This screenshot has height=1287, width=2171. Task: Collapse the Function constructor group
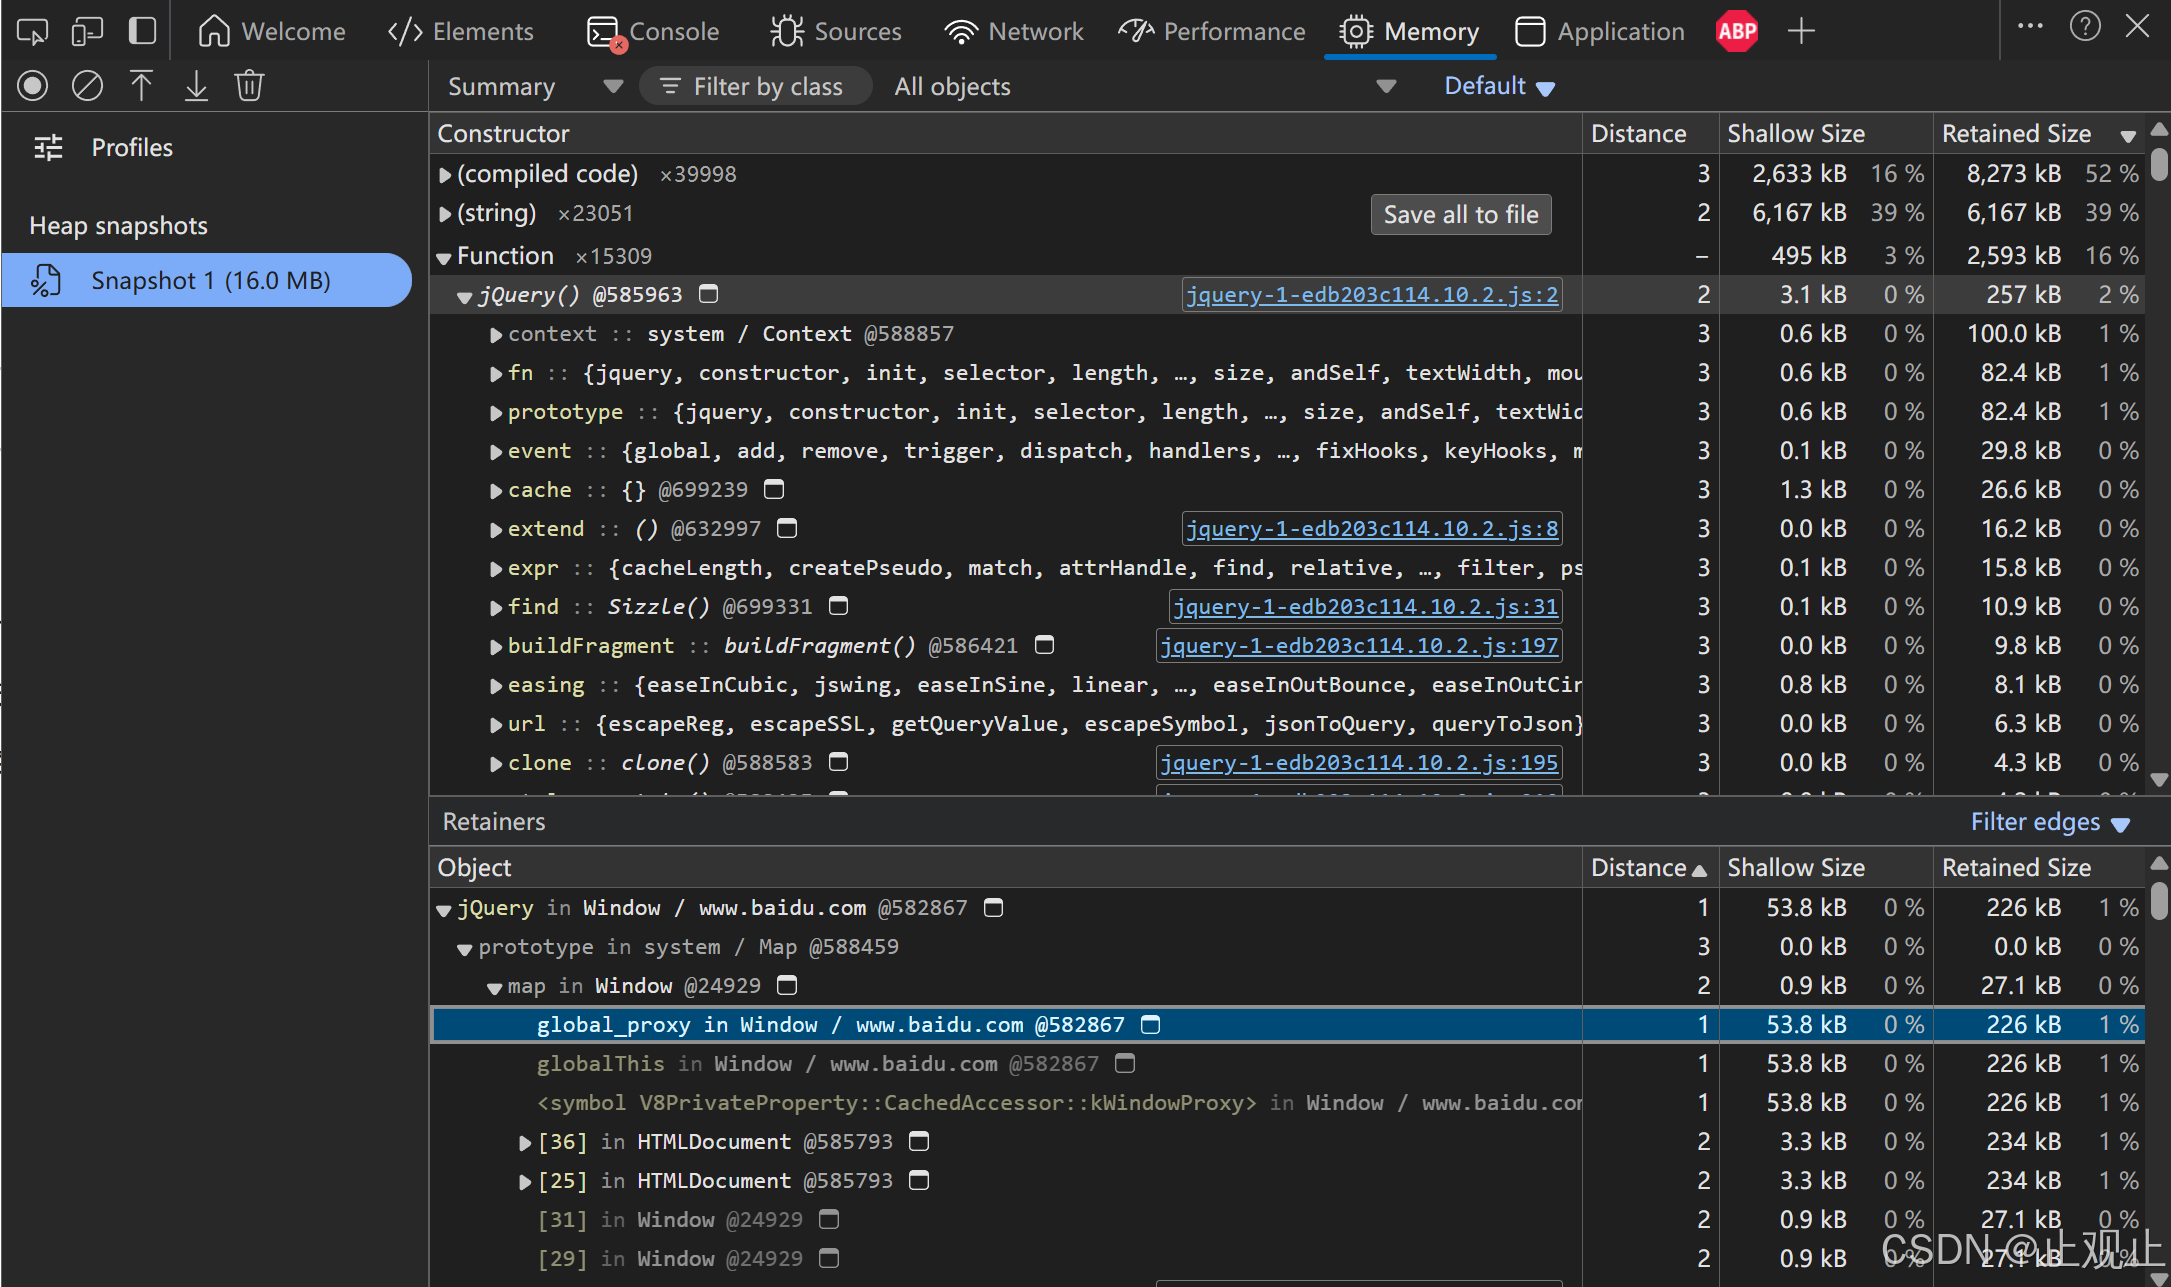point(444,258)
